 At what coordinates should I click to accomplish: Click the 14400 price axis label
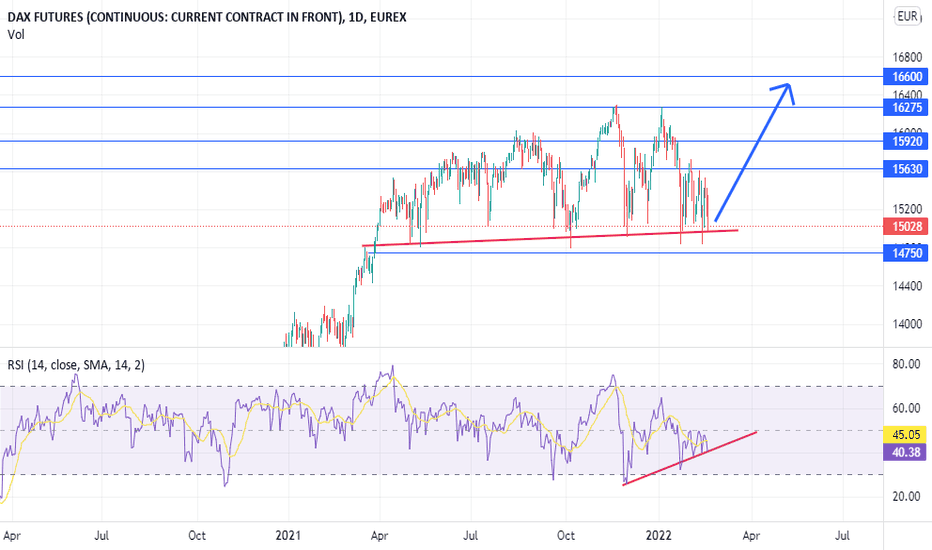(x=907, y=286)
